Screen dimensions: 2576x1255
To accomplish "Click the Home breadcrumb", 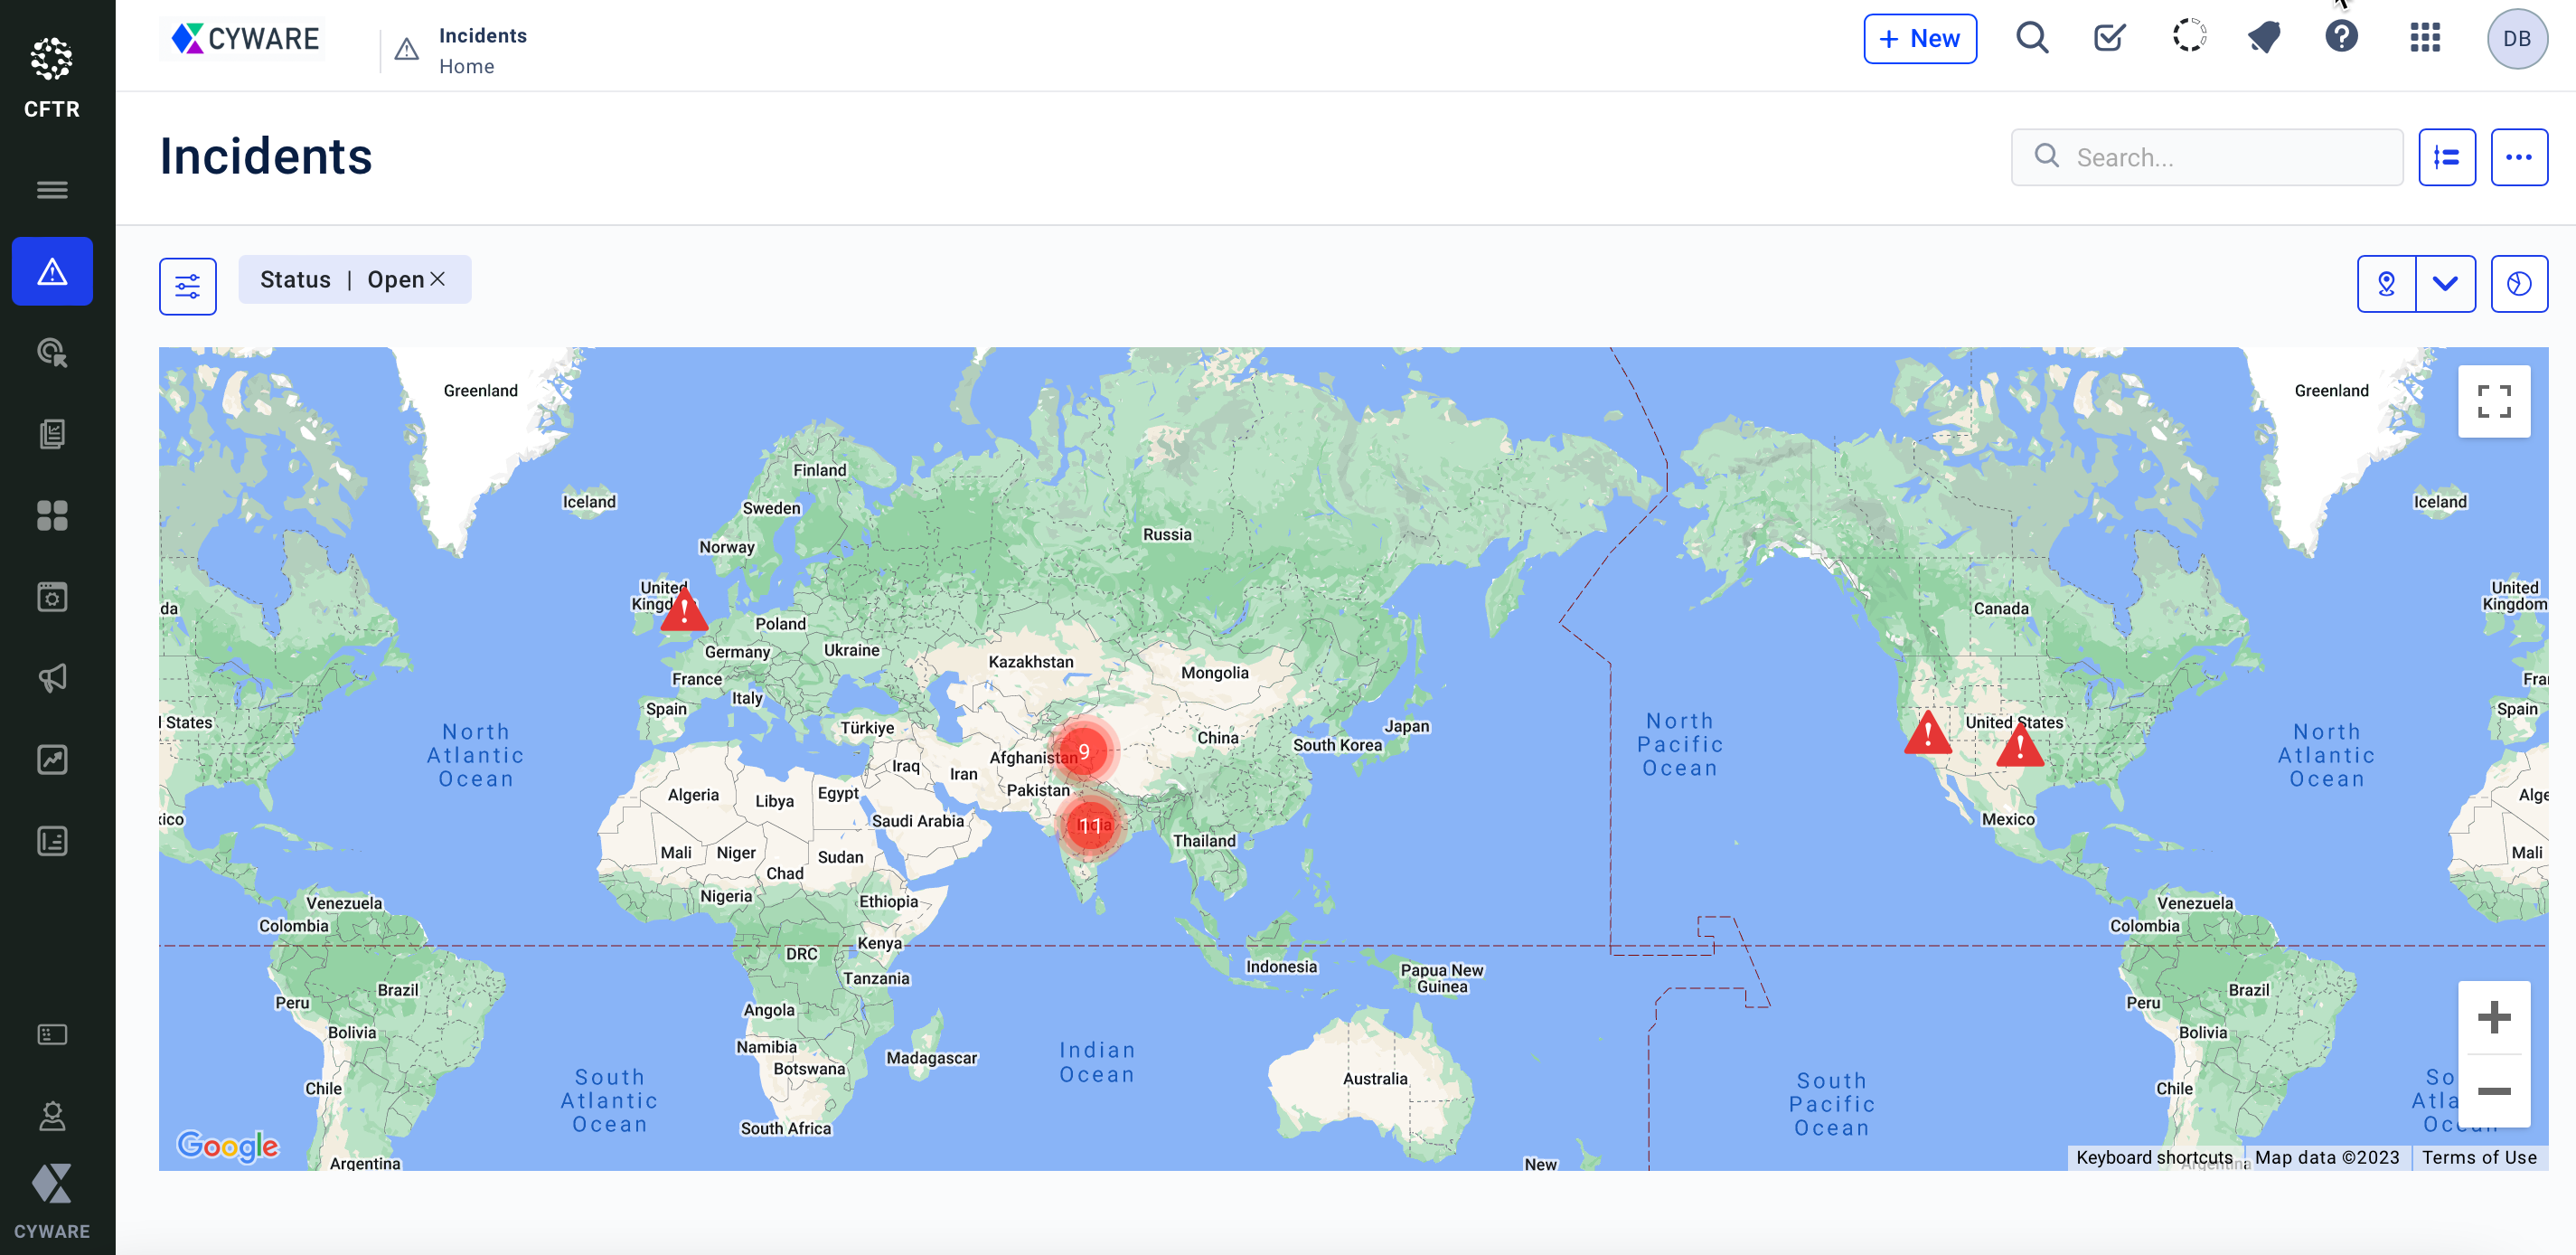I will point(466,66).
